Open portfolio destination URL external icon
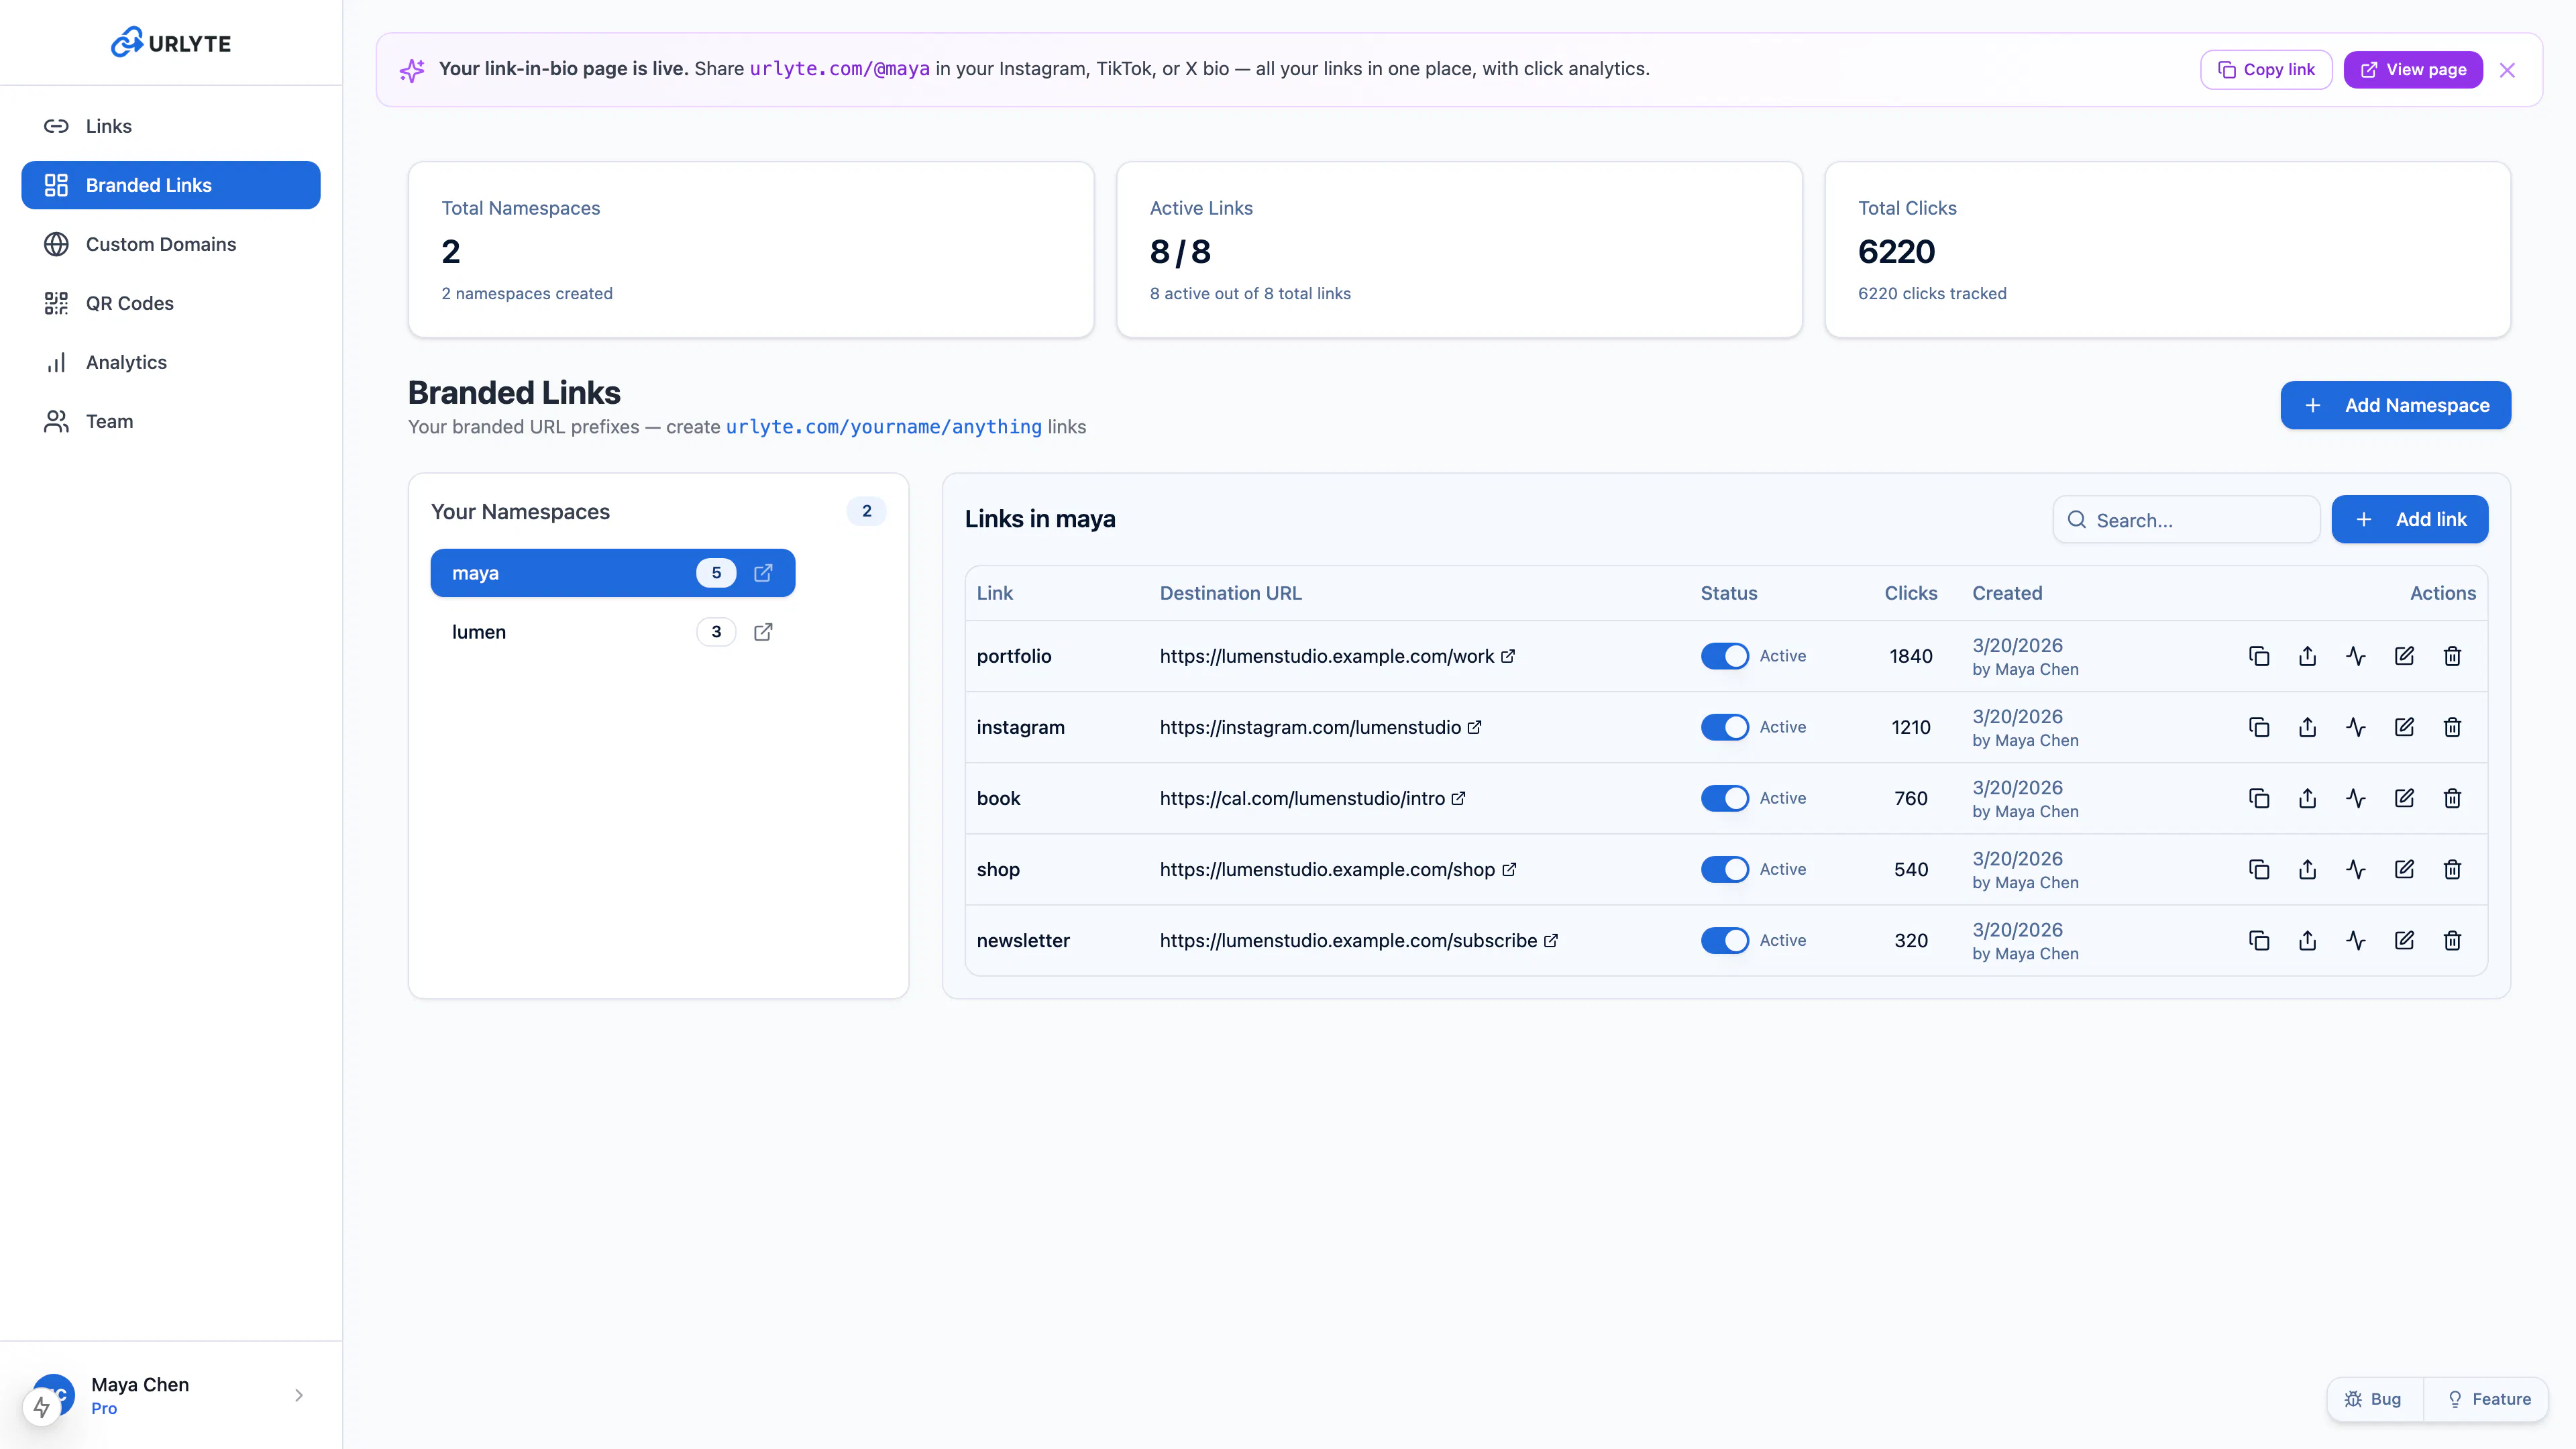Image resolution: width=2576 pixels, height=1449 pixels. pyautogui.click(x=1508, y=656)
